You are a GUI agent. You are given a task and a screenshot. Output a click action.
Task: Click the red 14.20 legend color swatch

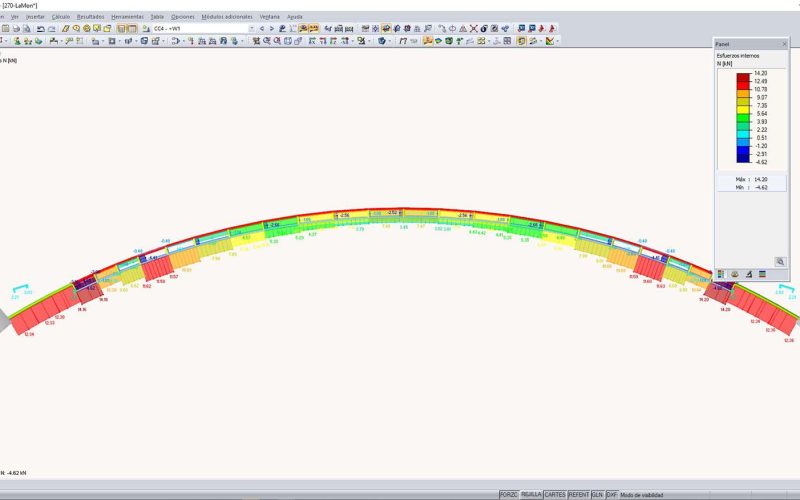(x=743, y=77)
